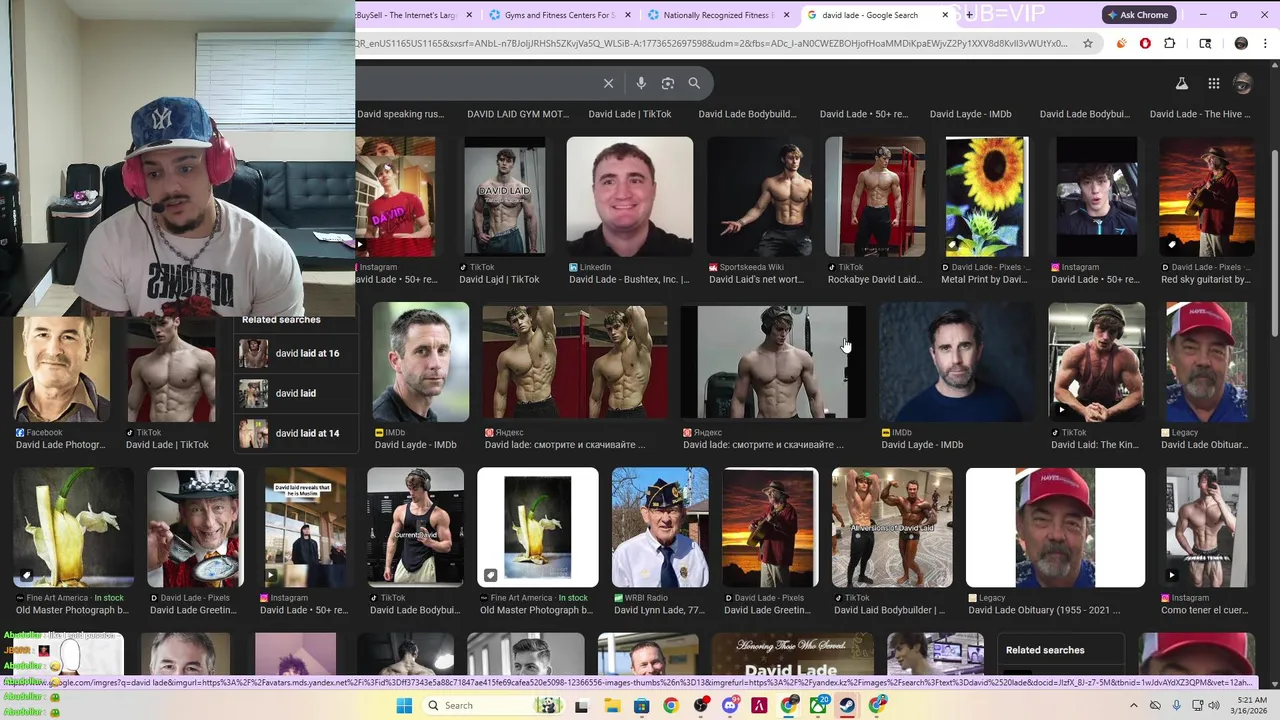Image resolution: width=1280 pixels, height=720 pixels.
Task: Close the Nationally Recognized Fitness tab
Action: tap(786, 15)
